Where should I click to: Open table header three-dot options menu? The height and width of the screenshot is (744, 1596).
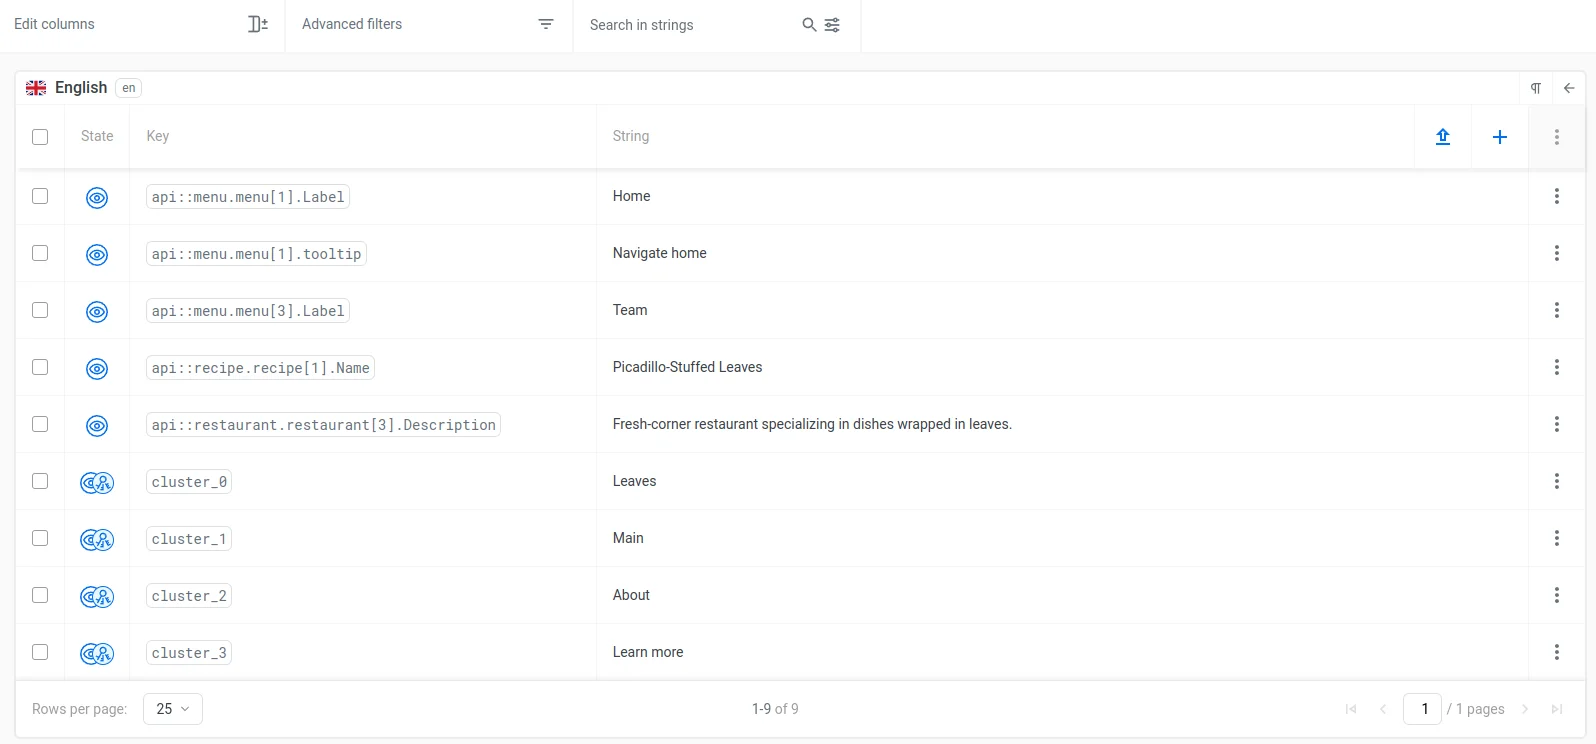coord(1556,137)
